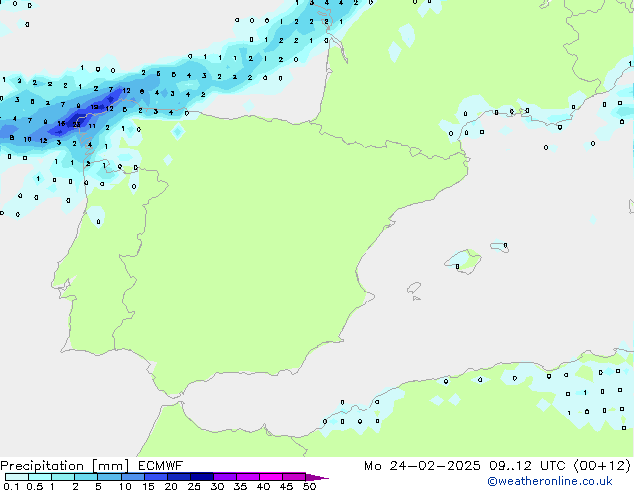Screen dimensions: 634x490
Task: Select the '09..12 UTC' time text
Action: 527,466
